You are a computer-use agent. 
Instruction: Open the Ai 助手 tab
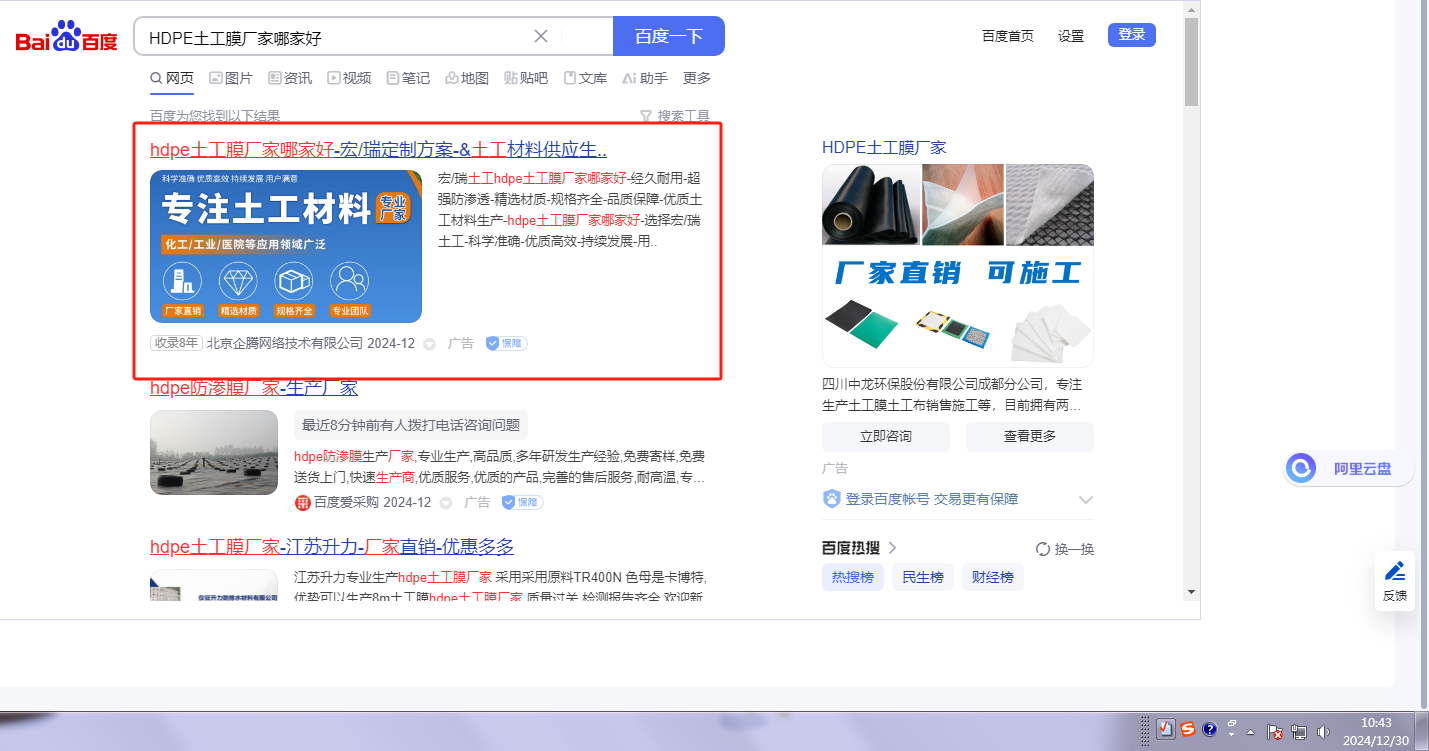tap(644, 78)
